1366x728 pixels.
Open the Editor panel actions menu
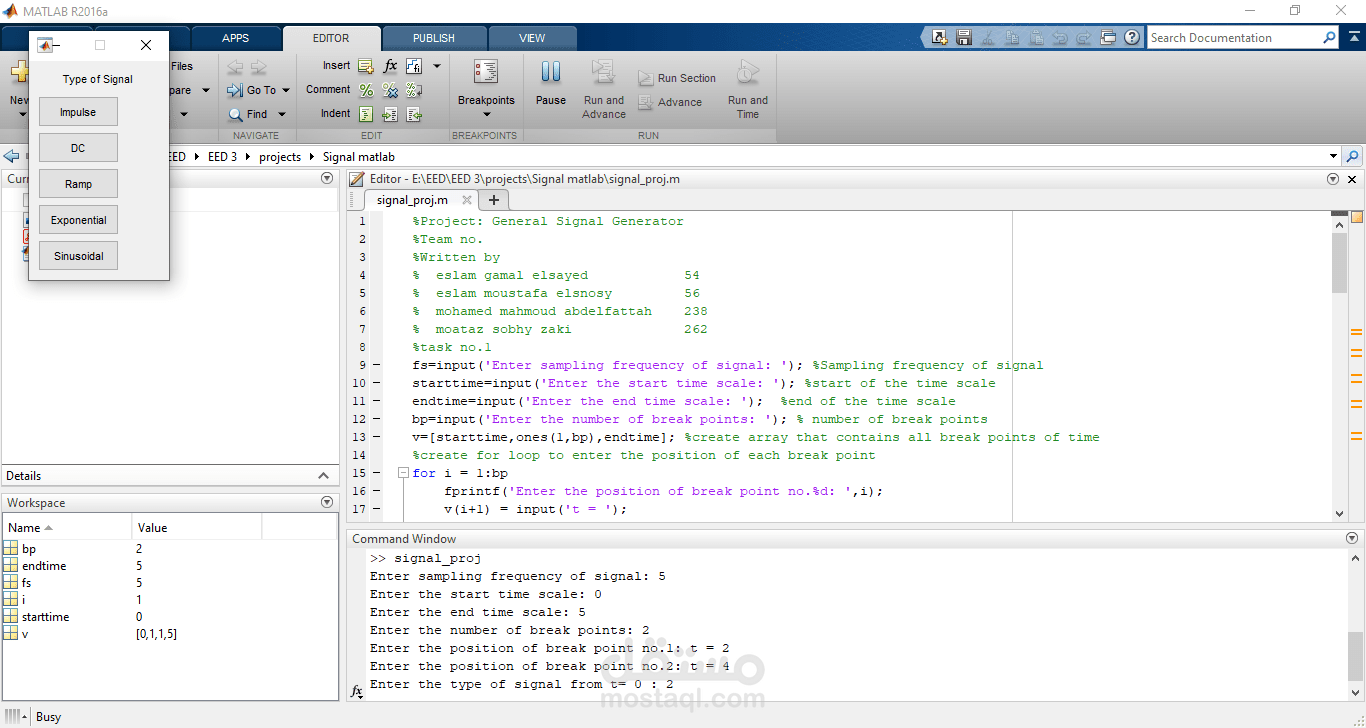pos(1333,179)
